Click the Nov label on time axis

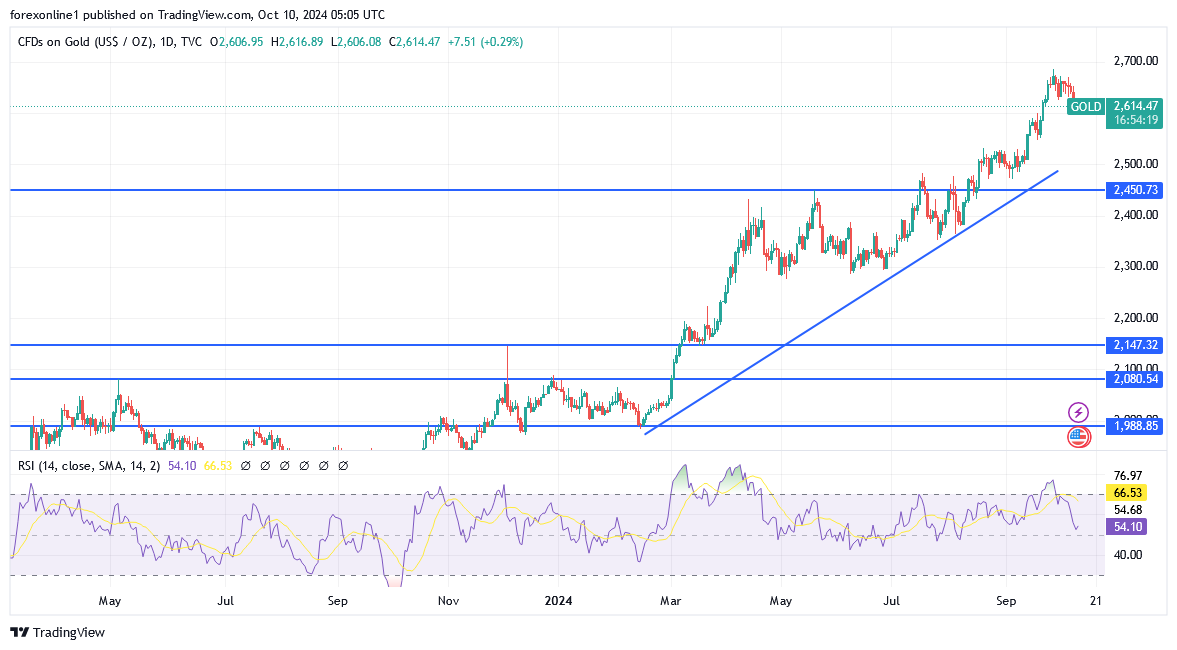coord(447,601)
